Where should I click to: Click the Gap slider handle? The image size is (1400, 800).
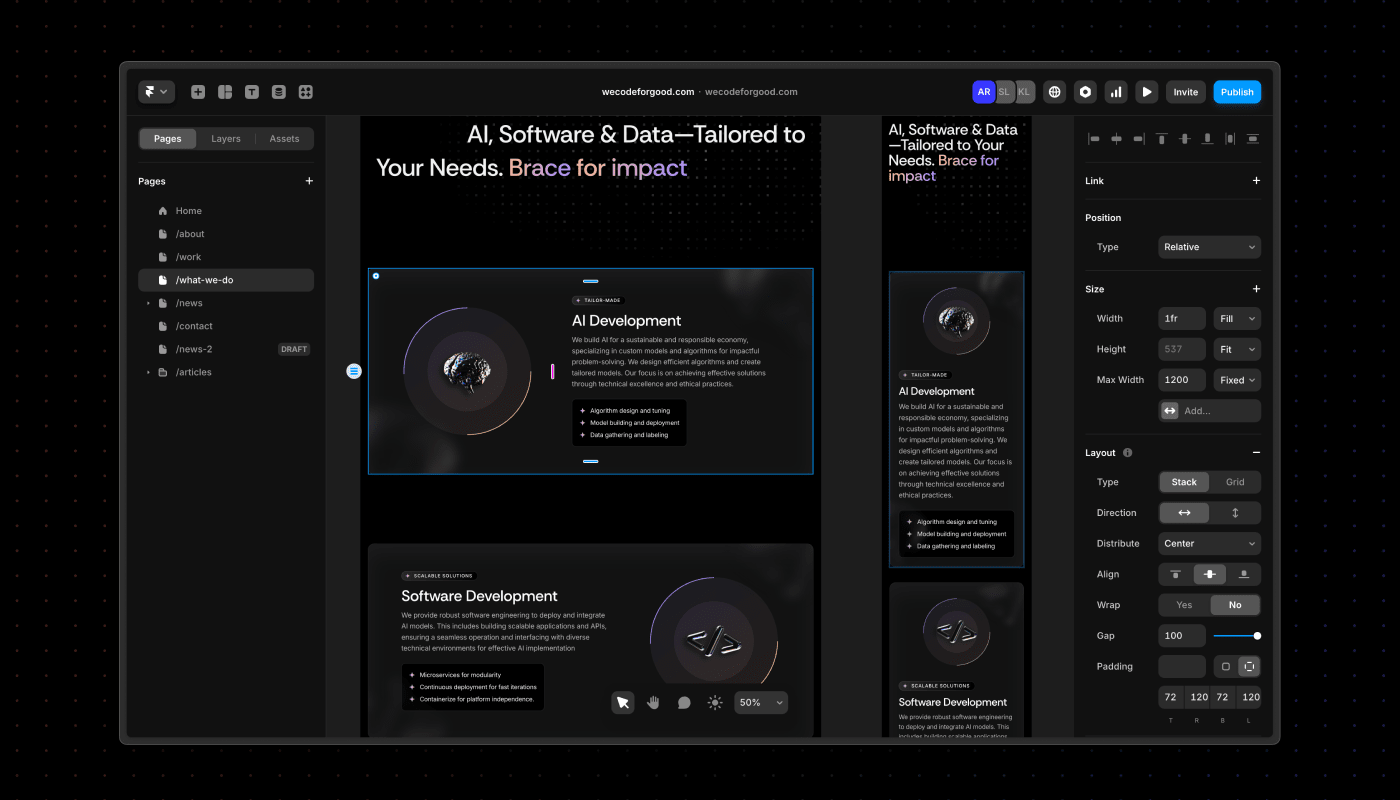point(1257,636)
